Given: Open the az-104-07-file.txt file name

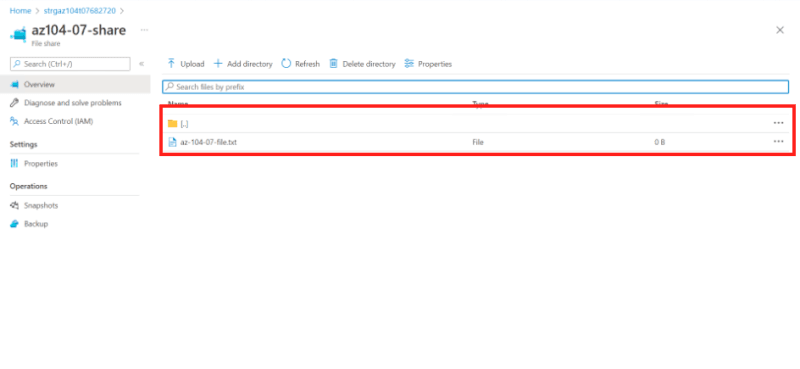Looking at the screenshot, I should 209,142.
